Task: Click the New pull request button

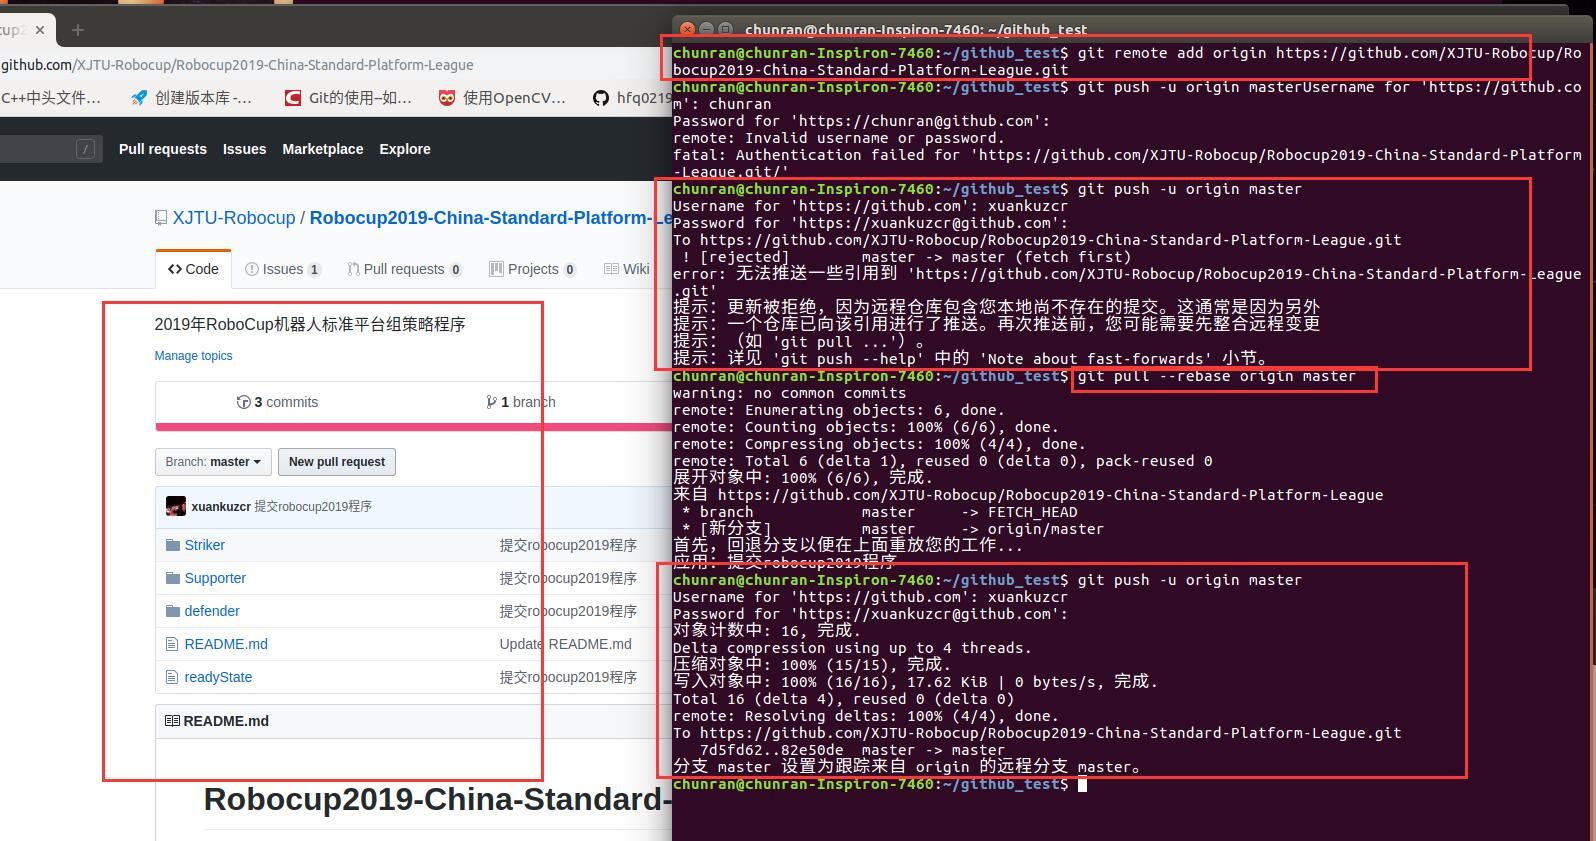Action: [x=337, y=462]
